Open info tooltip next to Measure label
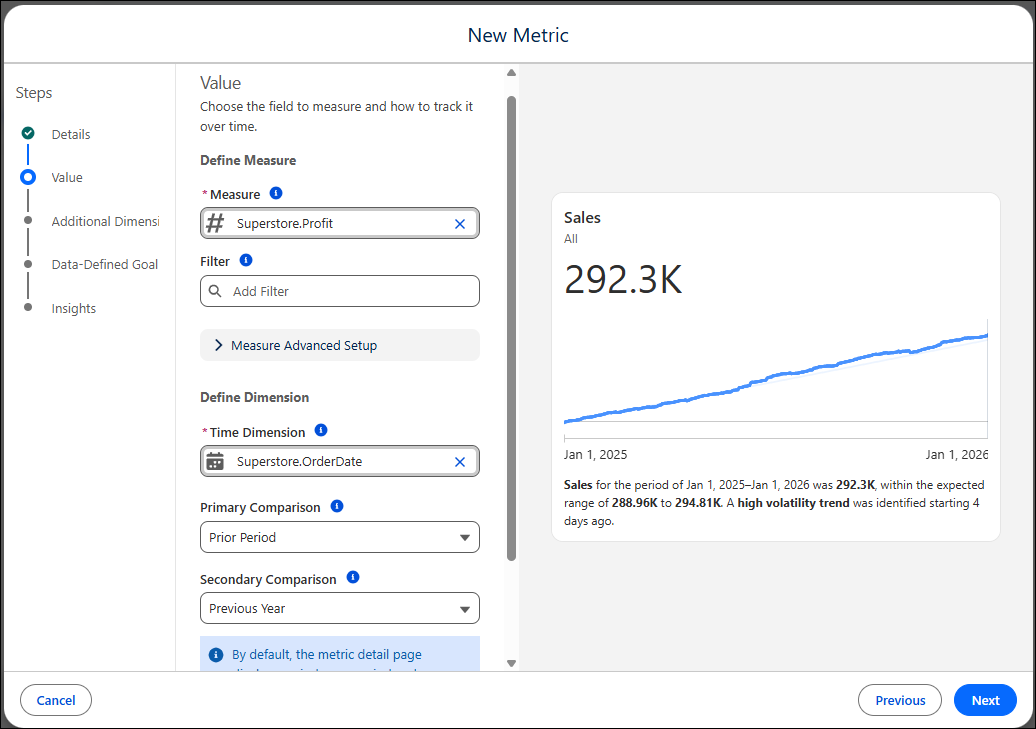 click(x=276, y=193)
